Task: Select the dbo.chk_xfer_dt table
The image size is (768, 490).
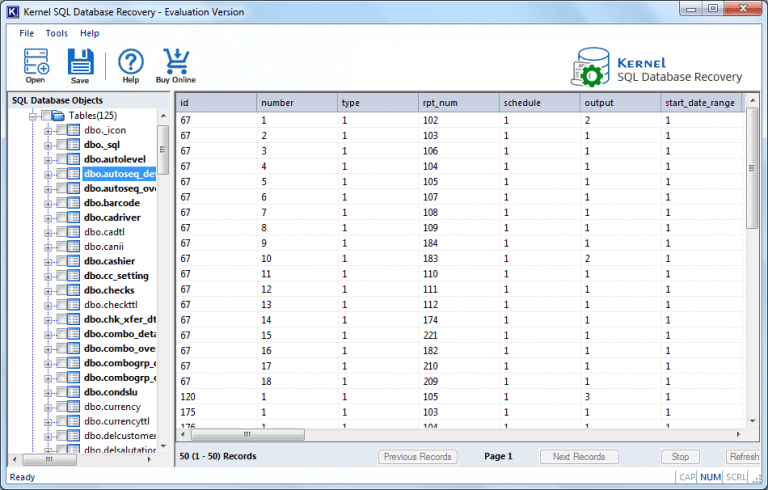Action: [x=120, y=319]
